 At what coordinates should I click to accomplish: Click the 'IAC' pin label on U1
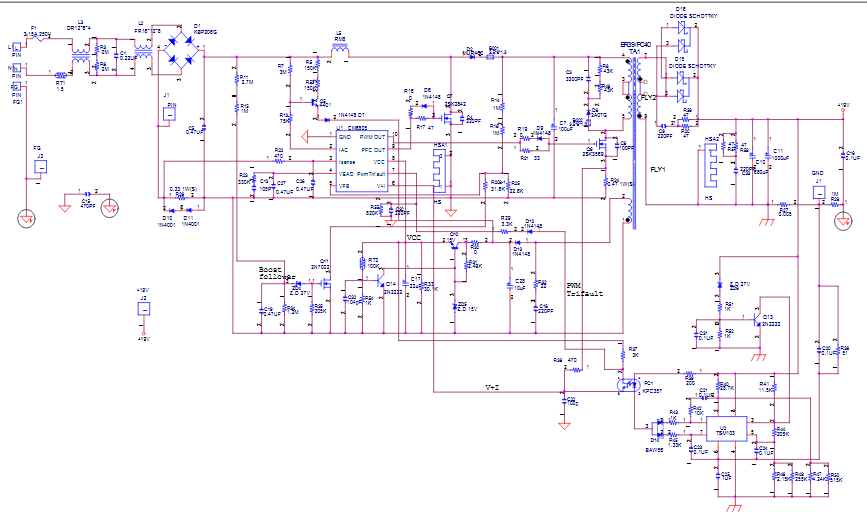pyautogui.click(x=343, y=150)
